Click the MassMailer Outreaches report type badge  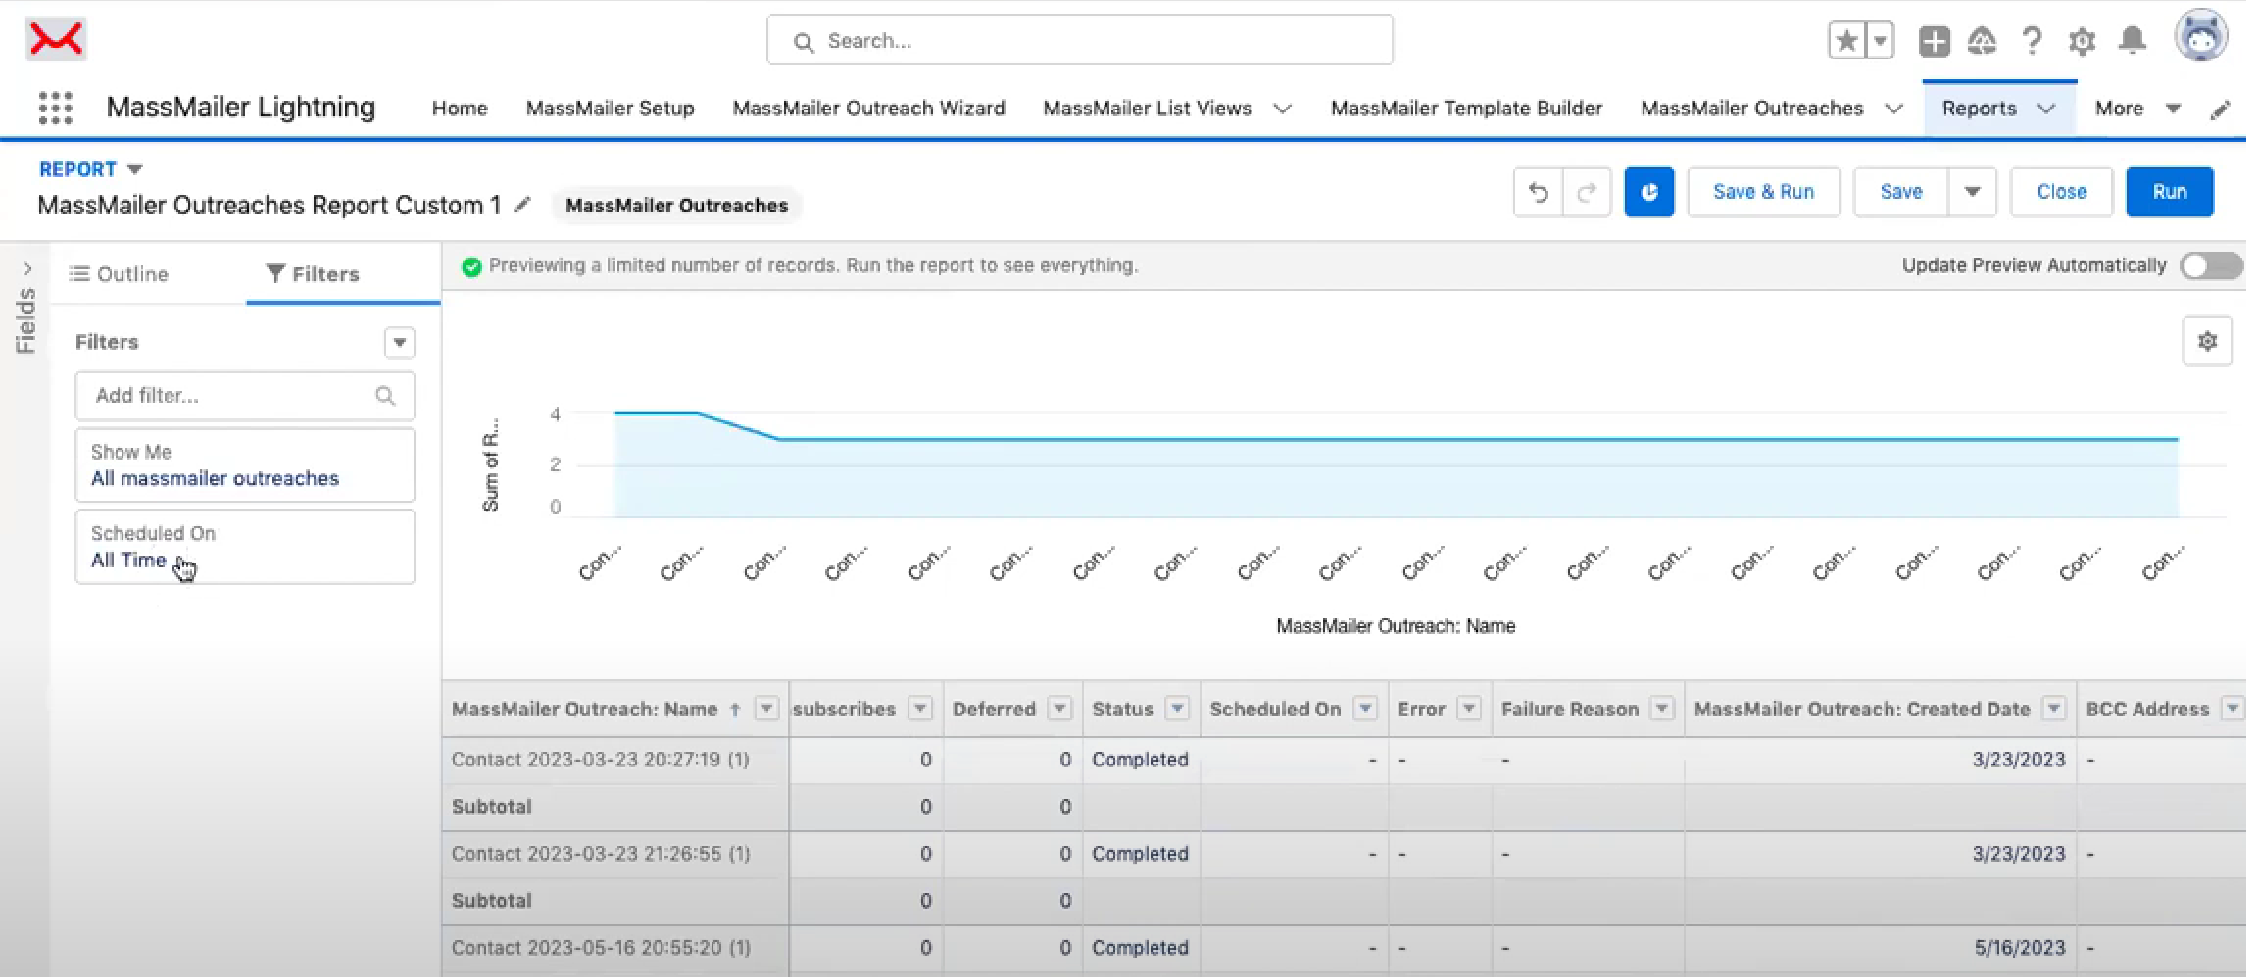pos(676,205)
